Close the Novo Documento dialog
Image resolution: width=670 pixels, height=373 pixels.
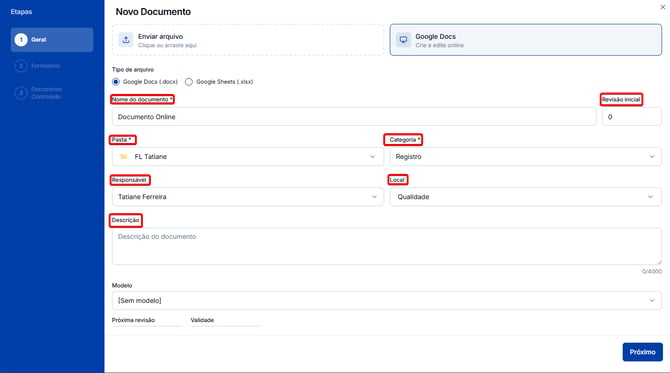coord(663,7)
